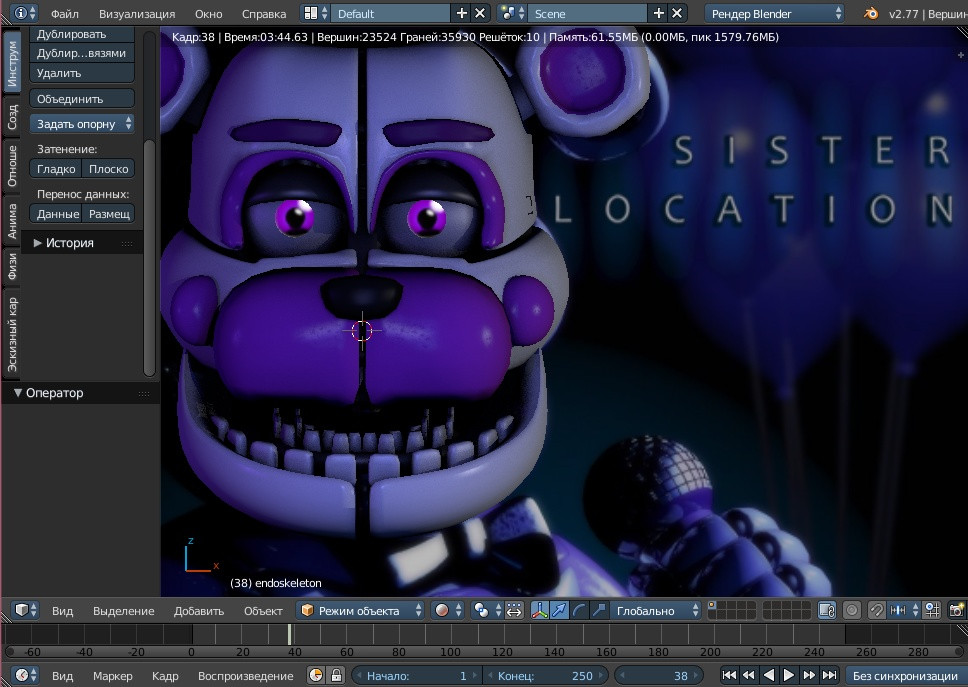Delete the Default screen layout
The width and height of the screenshot is (968, 687).
(x=480, y=13)
